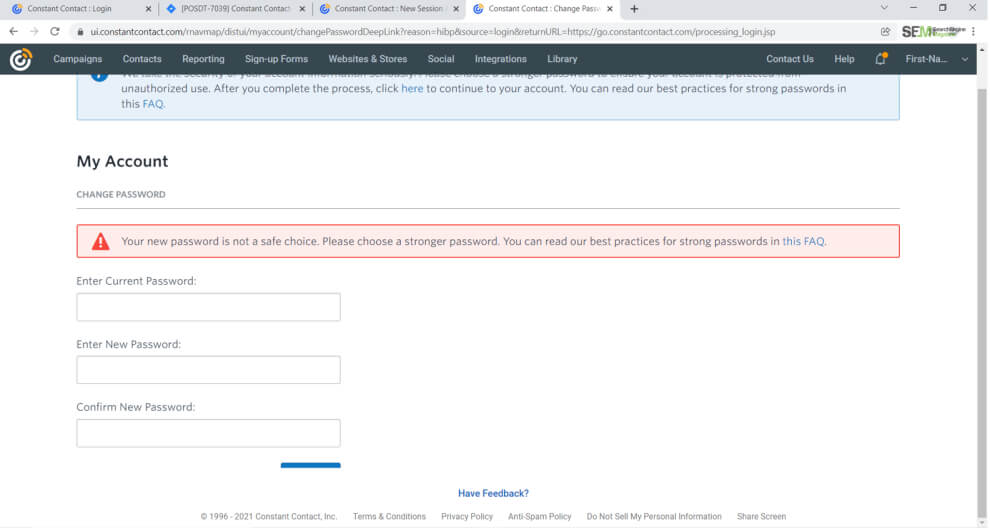Open the Social menu
Screen dimensions: 990x528
(x=441, y=59)
